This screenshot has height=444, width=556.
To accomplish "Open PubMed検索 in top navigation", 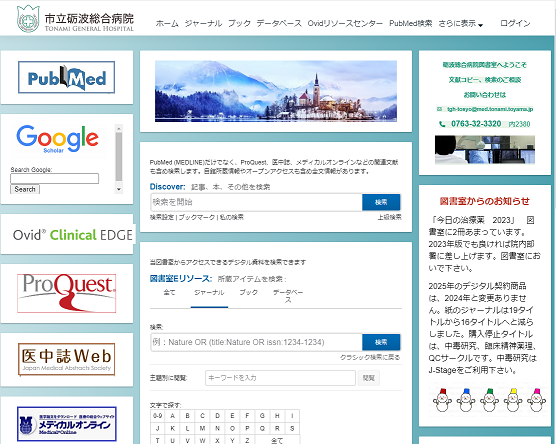I will 411,23.
